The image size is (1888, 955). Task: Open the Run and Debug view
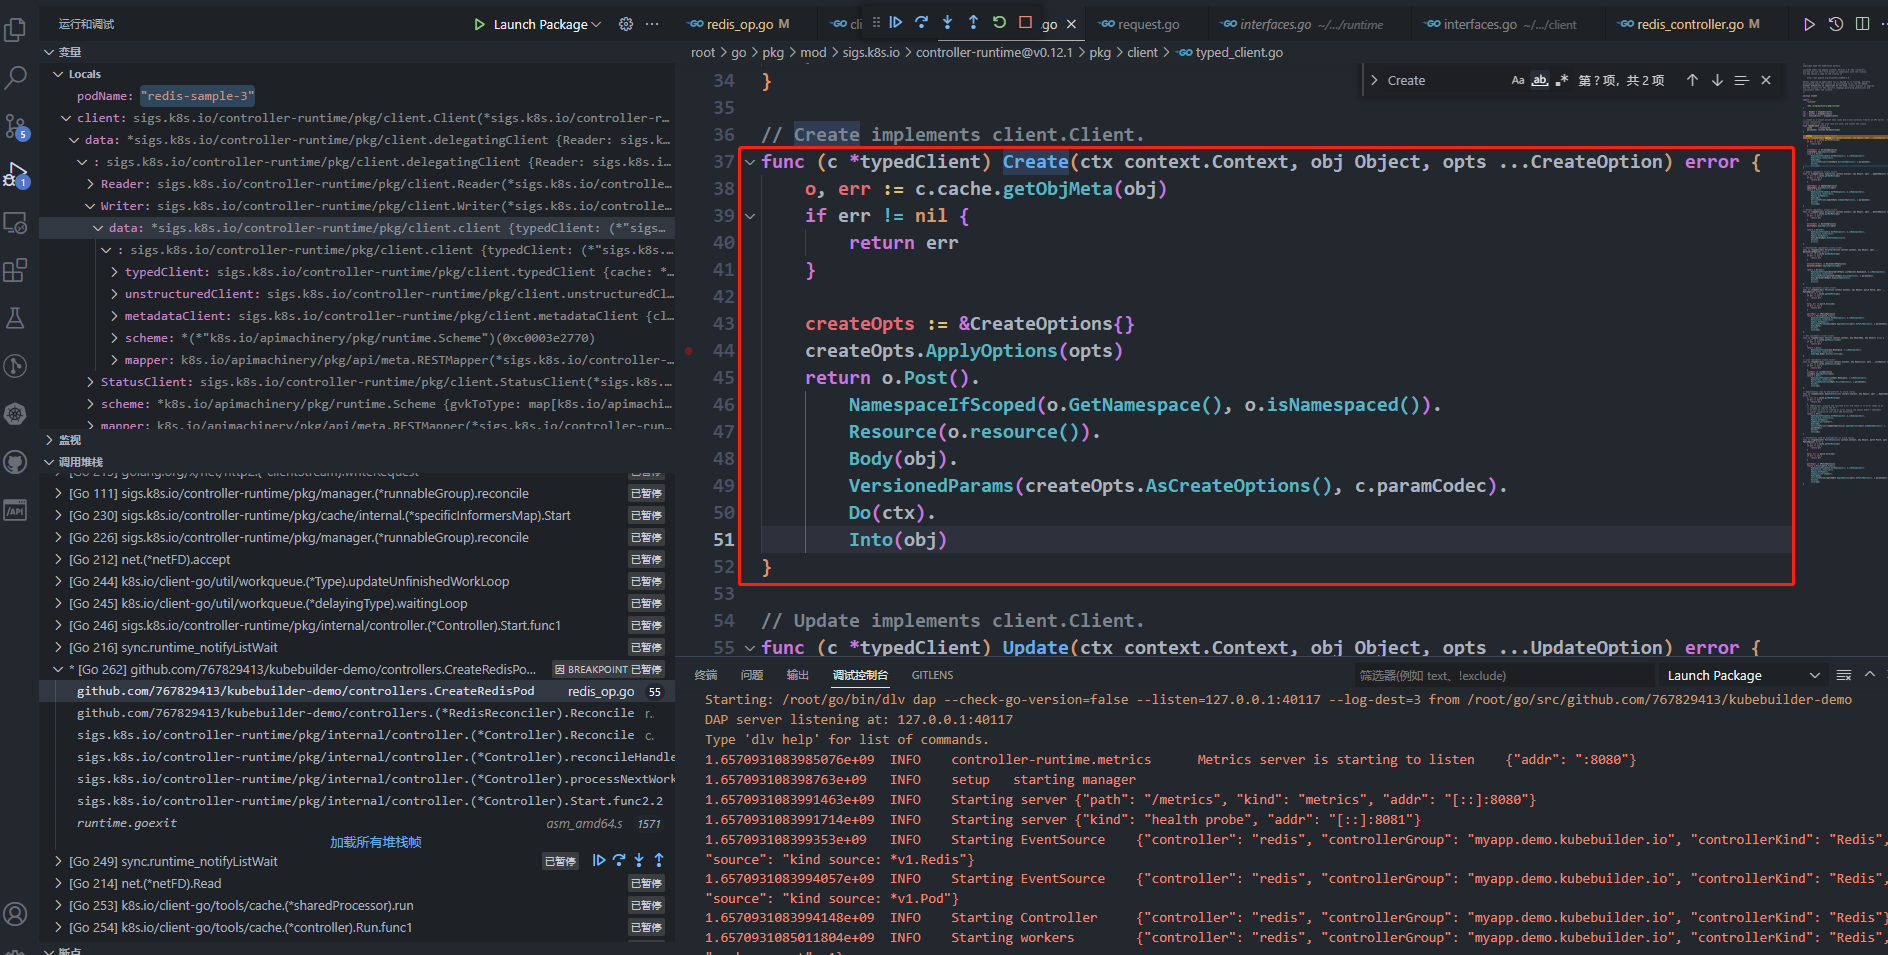[15, 174]
